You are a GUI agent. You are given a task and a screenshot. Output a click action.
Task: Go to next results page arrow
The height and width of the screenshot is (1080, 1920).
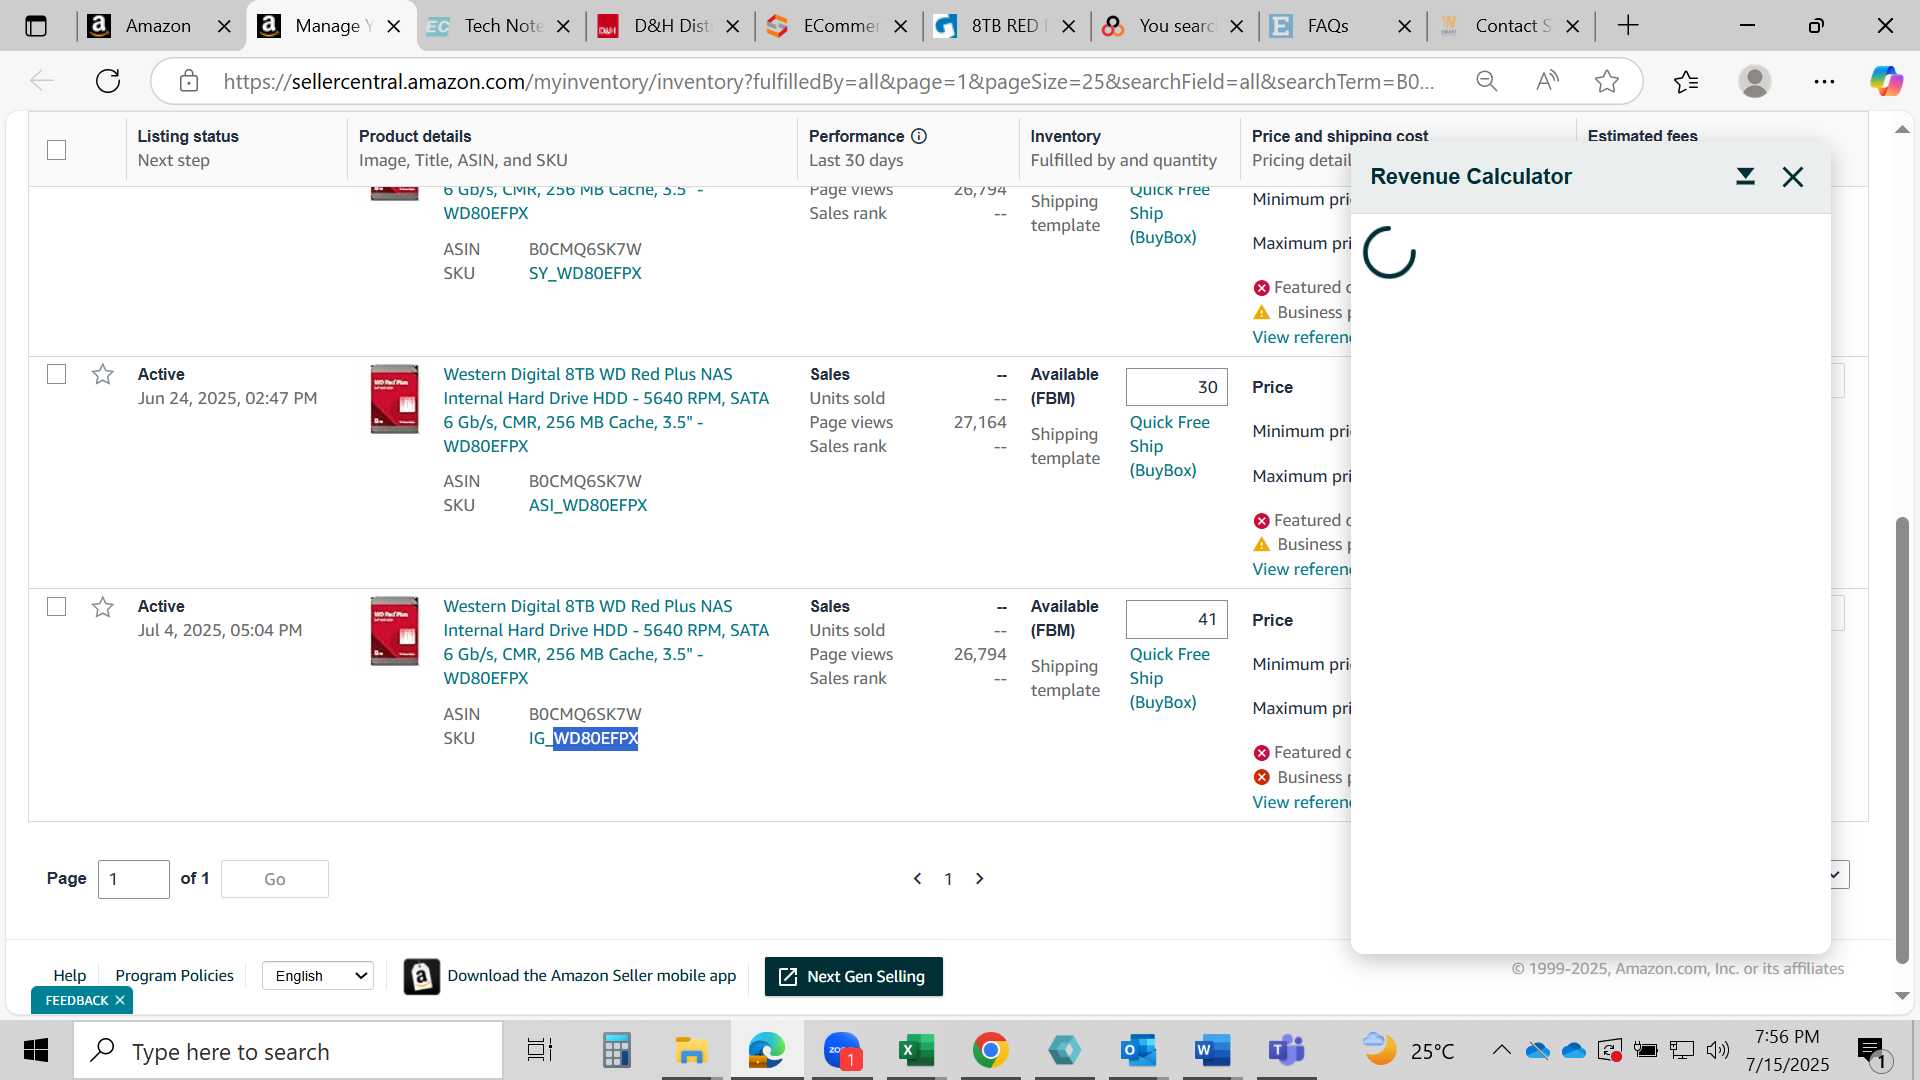(980, 879)
